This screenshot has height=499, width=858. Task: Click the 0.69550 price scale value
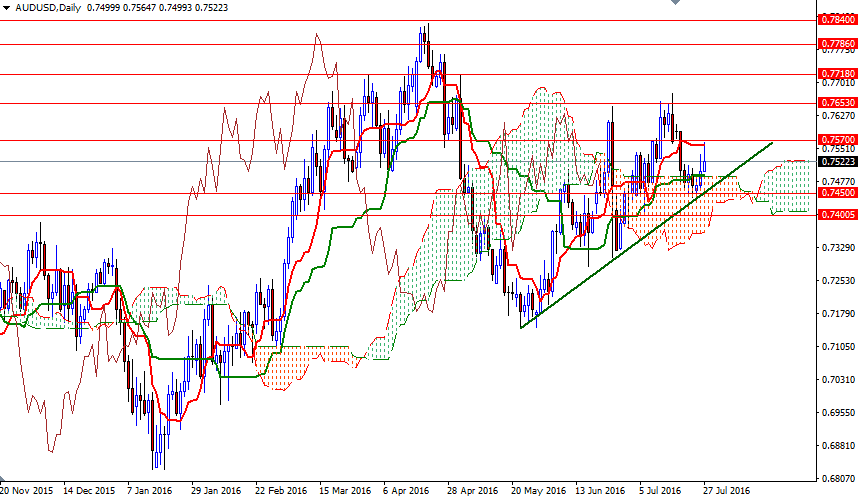point(838,413)
